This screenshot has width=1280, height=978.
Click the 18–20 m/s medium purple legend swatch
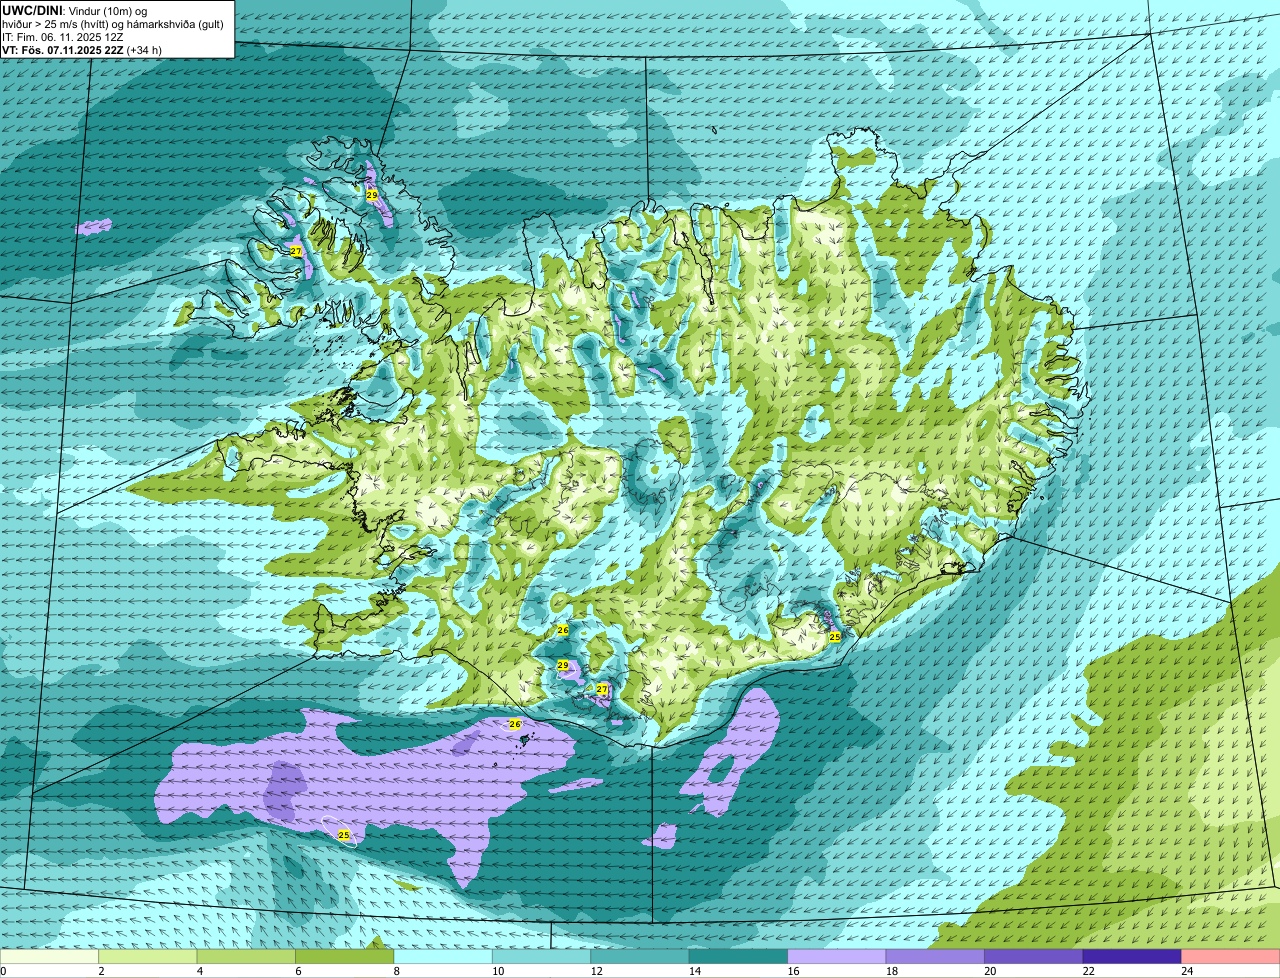coord(936,957)
